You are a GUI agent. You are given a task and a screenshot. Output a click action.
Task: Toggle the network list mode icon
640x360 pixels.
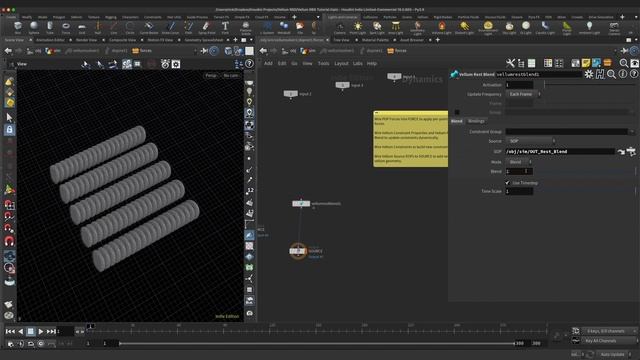point(521,63)
